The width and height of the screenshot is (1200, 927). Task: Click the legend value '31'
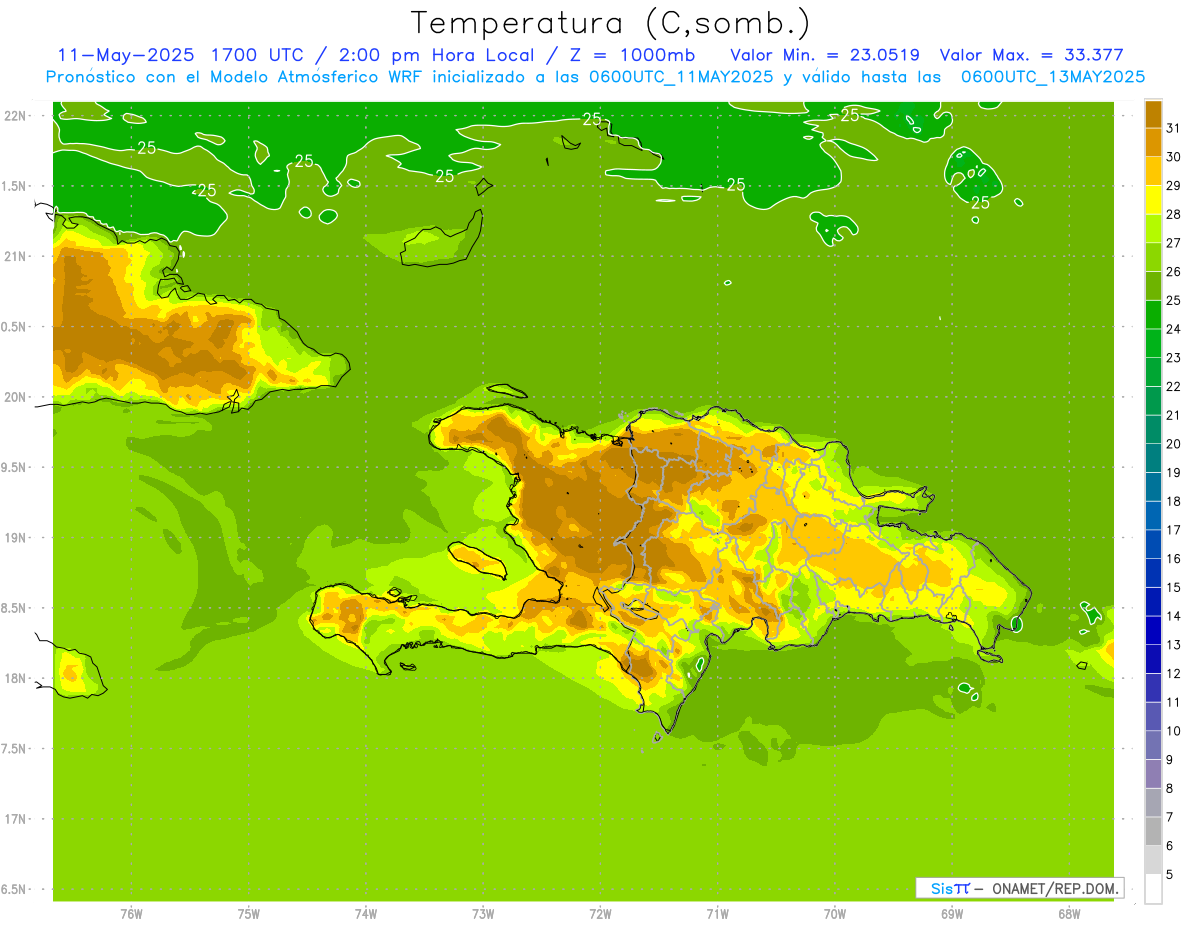pos(1173,128)
